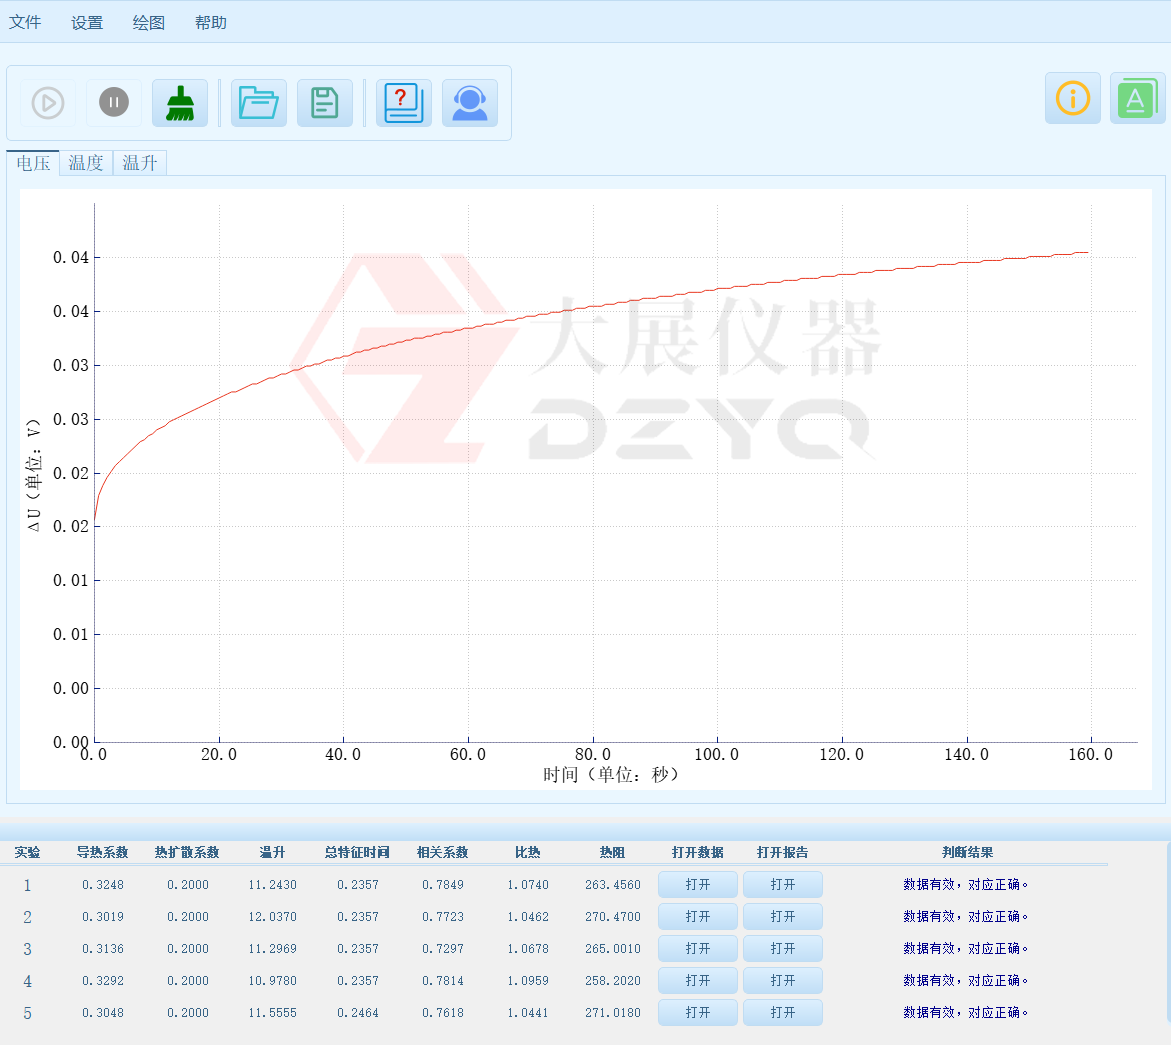Viewport: 1171px width, 1045px height.
Task: Open the 帮助 menu
Action: click(211, 22)
